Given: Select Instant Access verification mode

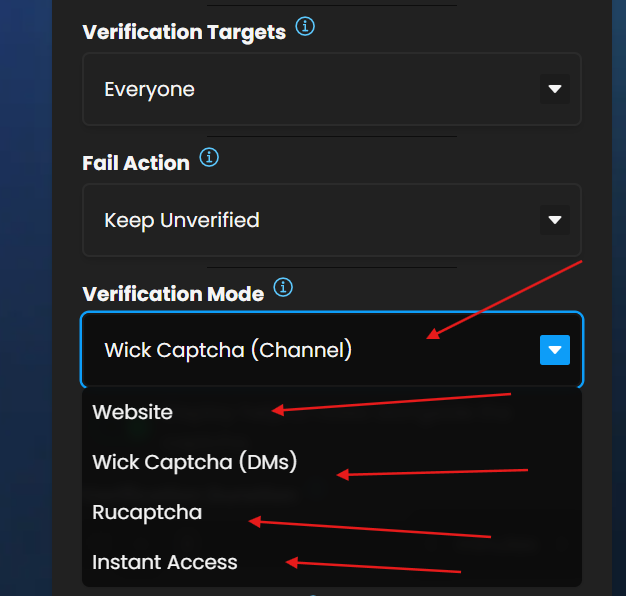Looking at the screenshot, I should pos(165,562).
